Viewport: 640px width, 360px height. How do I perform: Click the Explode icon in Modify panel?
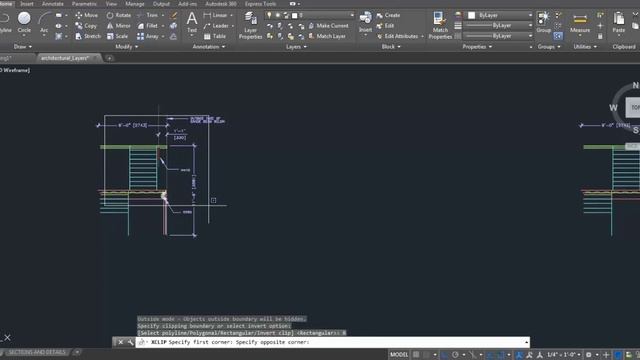pyautogui.click(x=173, y=26)
